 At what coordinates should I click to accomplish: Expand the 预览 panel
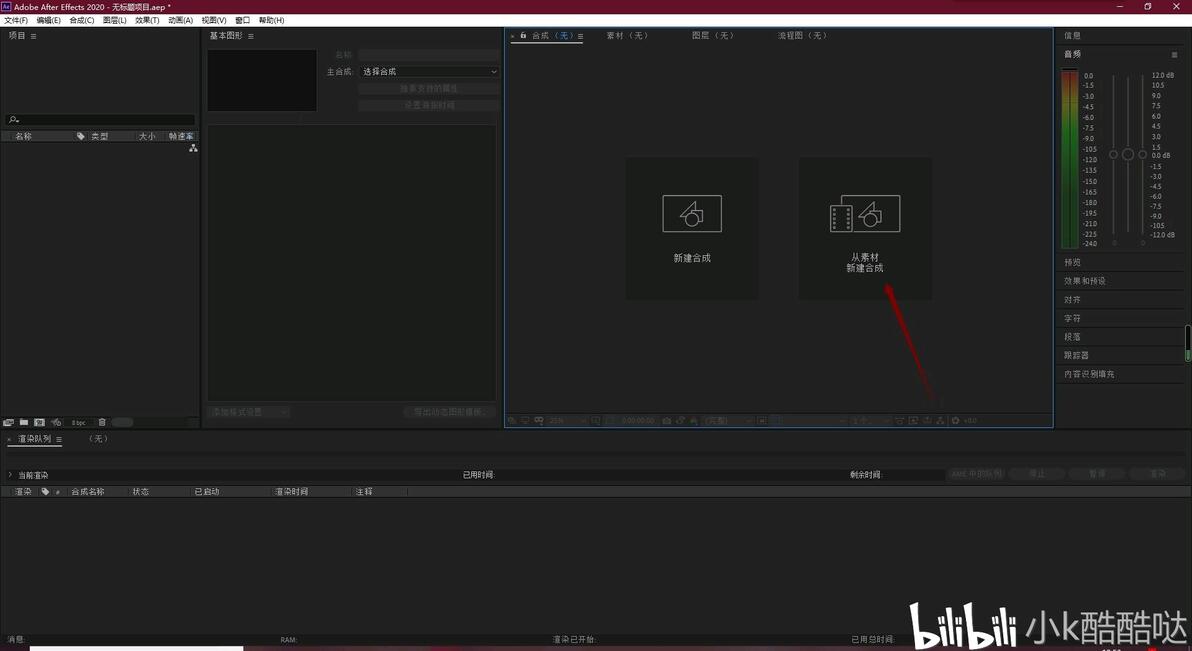[1073, 262]
